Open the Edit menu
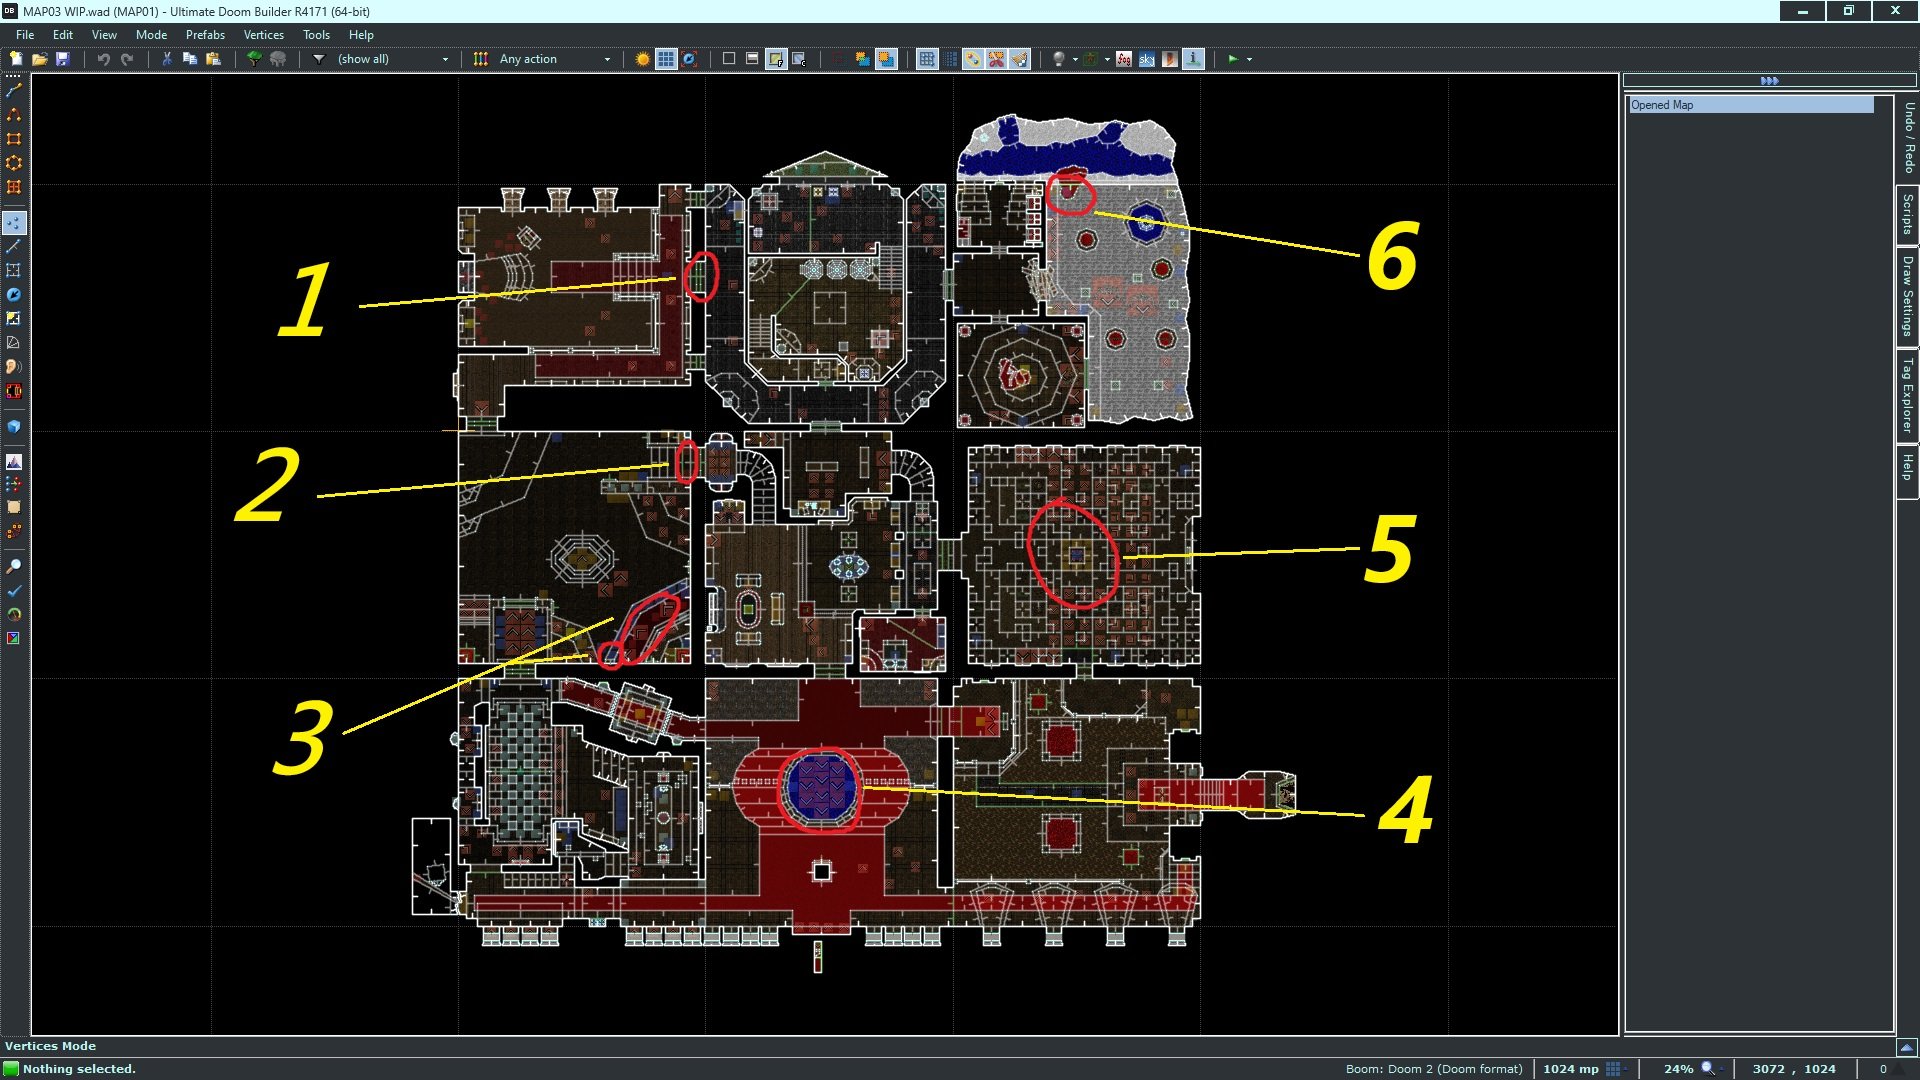 pyautogui.click(x=63, y=34)
